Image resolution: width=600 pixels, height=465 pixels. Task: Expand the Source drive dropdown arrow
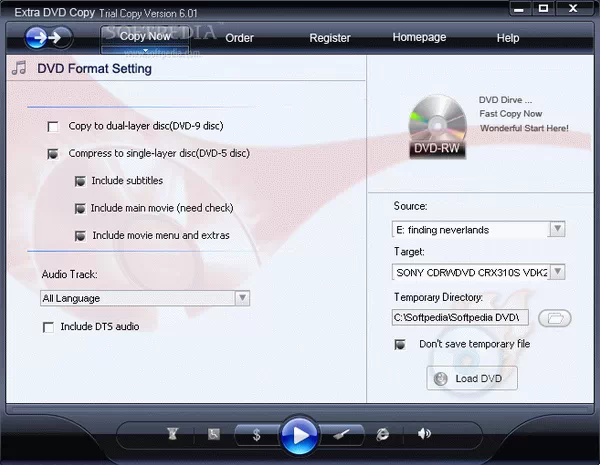point(558,229)
